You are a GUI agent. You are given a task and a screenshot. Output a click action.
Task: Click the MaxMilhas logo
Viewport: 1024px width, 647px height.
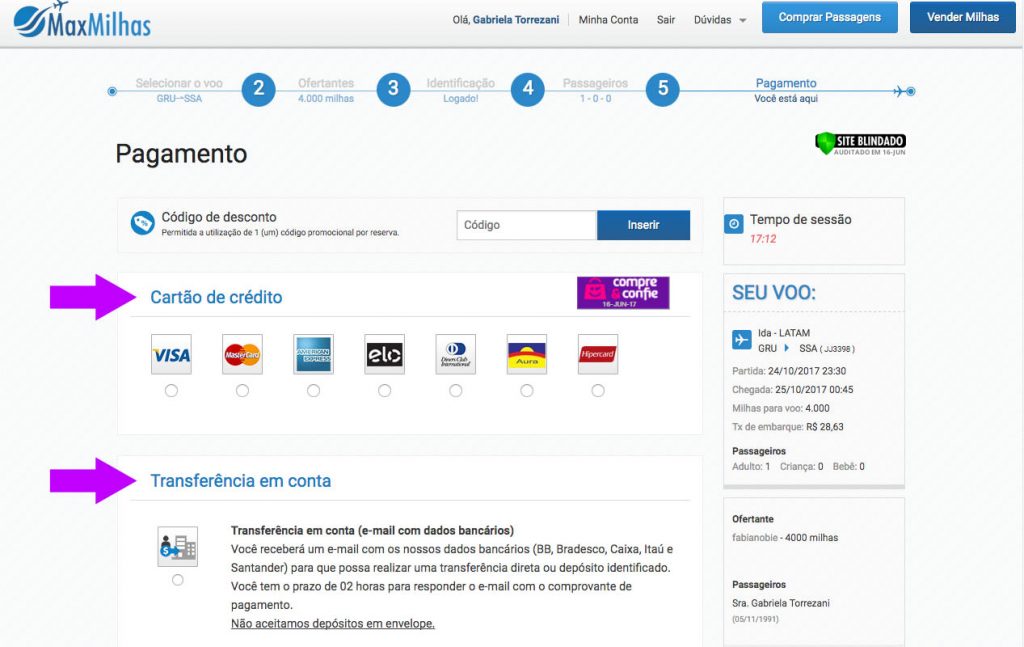(82, 20)
